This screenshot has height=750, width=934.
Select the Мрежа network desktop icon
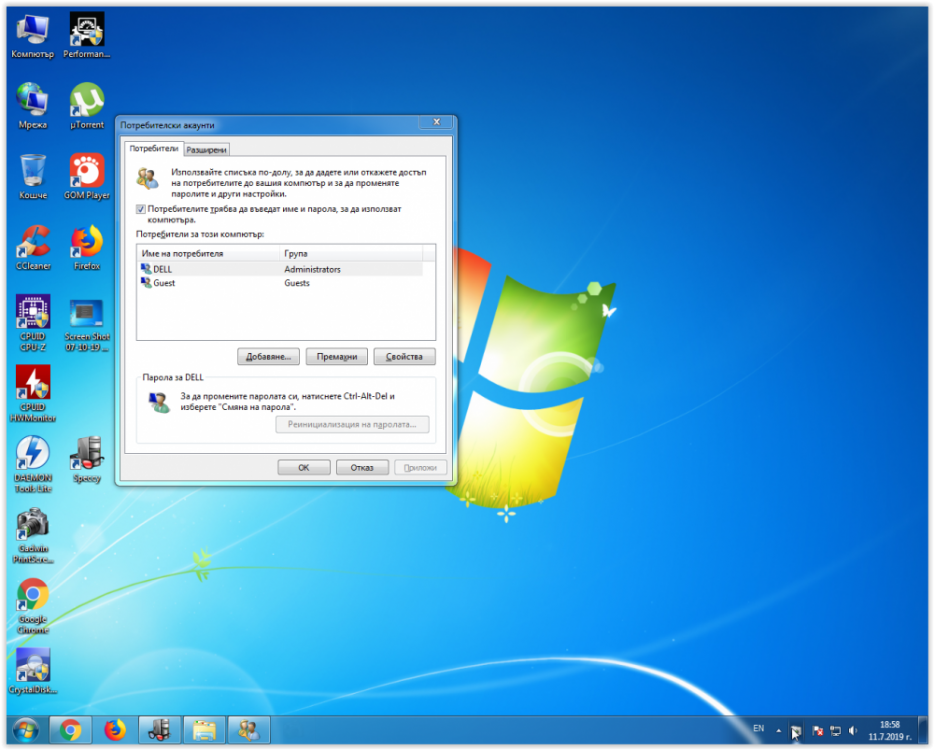click(33, 106)
